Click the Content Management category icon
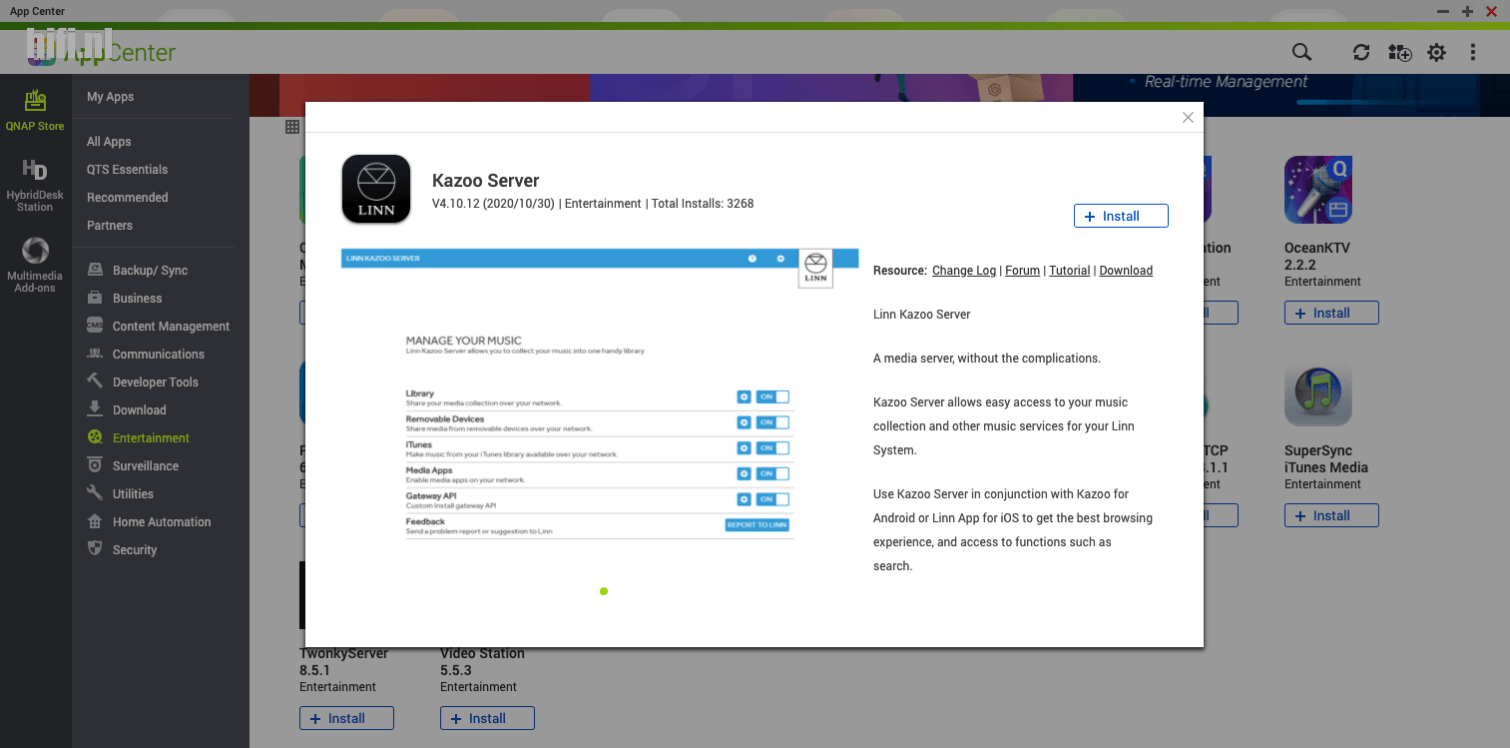The width and height of the screenshot is (1510, 748). coord(95,326)
